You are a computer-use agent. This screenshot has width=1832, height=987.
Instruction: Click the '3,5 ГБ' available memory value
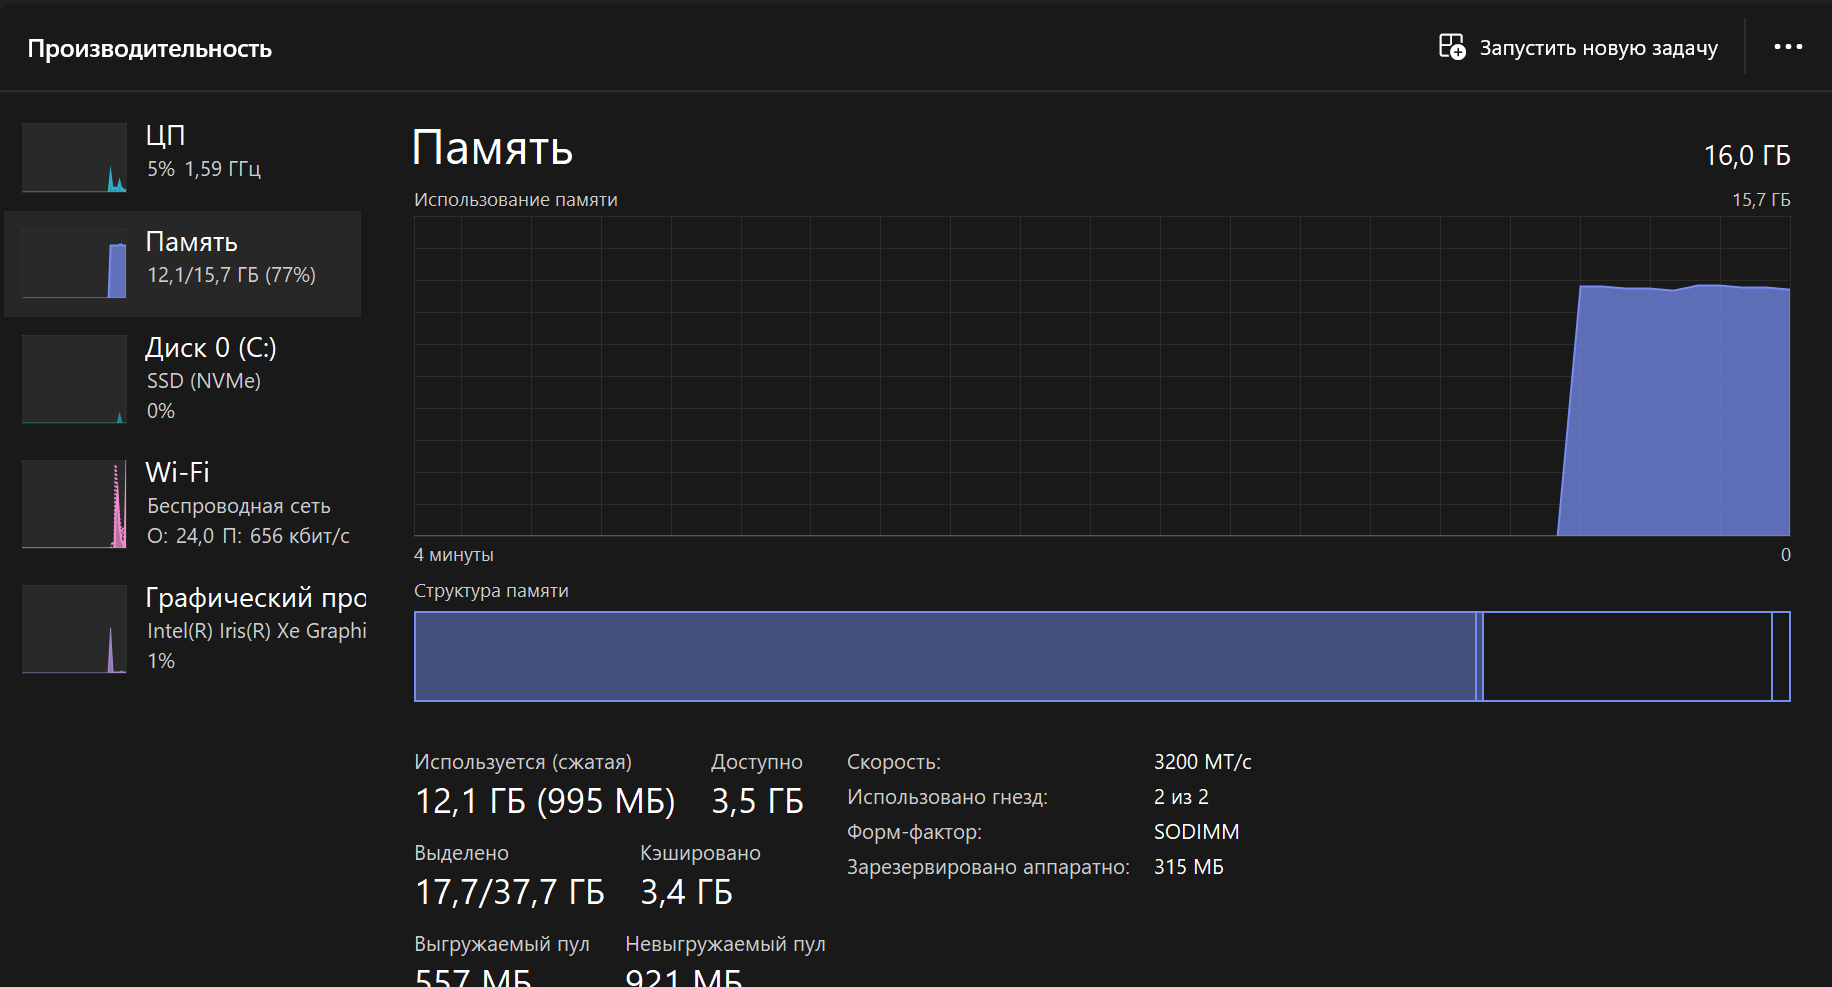point(757,801)
